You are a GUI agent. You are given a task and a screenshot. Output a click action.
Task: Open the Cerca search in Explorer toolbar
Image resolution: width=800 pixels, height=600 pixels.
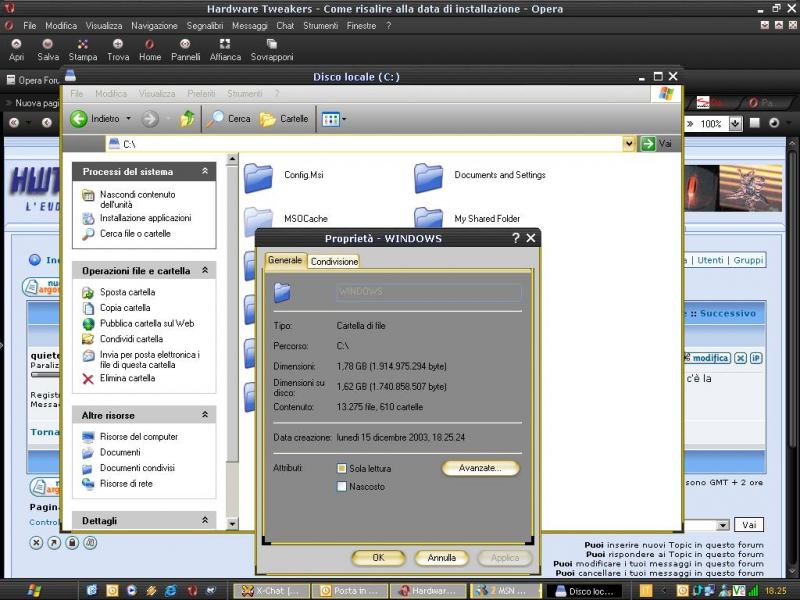[229, 119]
